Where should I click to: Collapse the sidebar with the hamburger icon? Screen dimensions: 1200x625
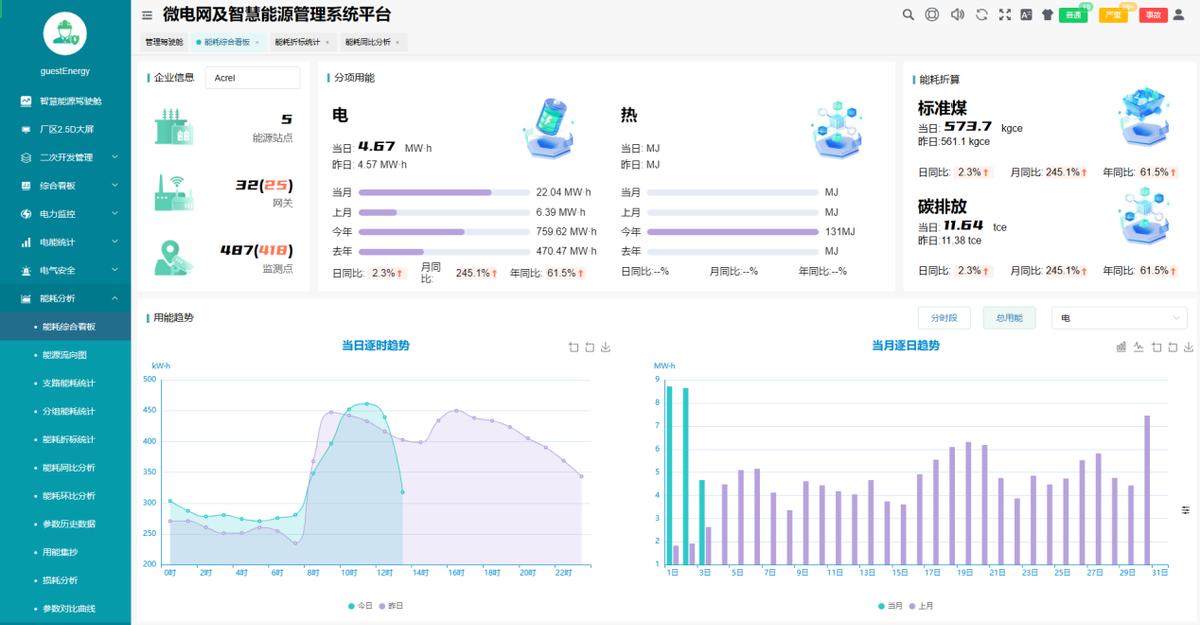pos(147,15)
